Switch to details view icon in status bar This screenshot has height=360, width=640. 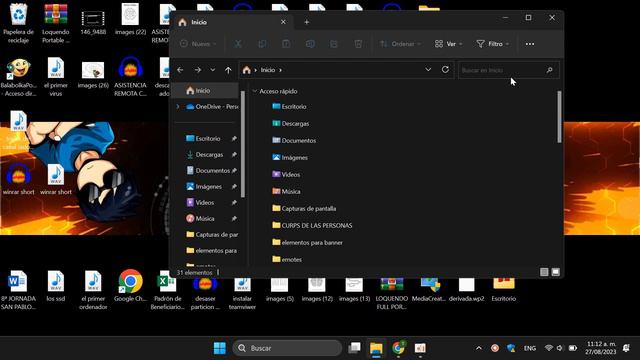(544, 272)
